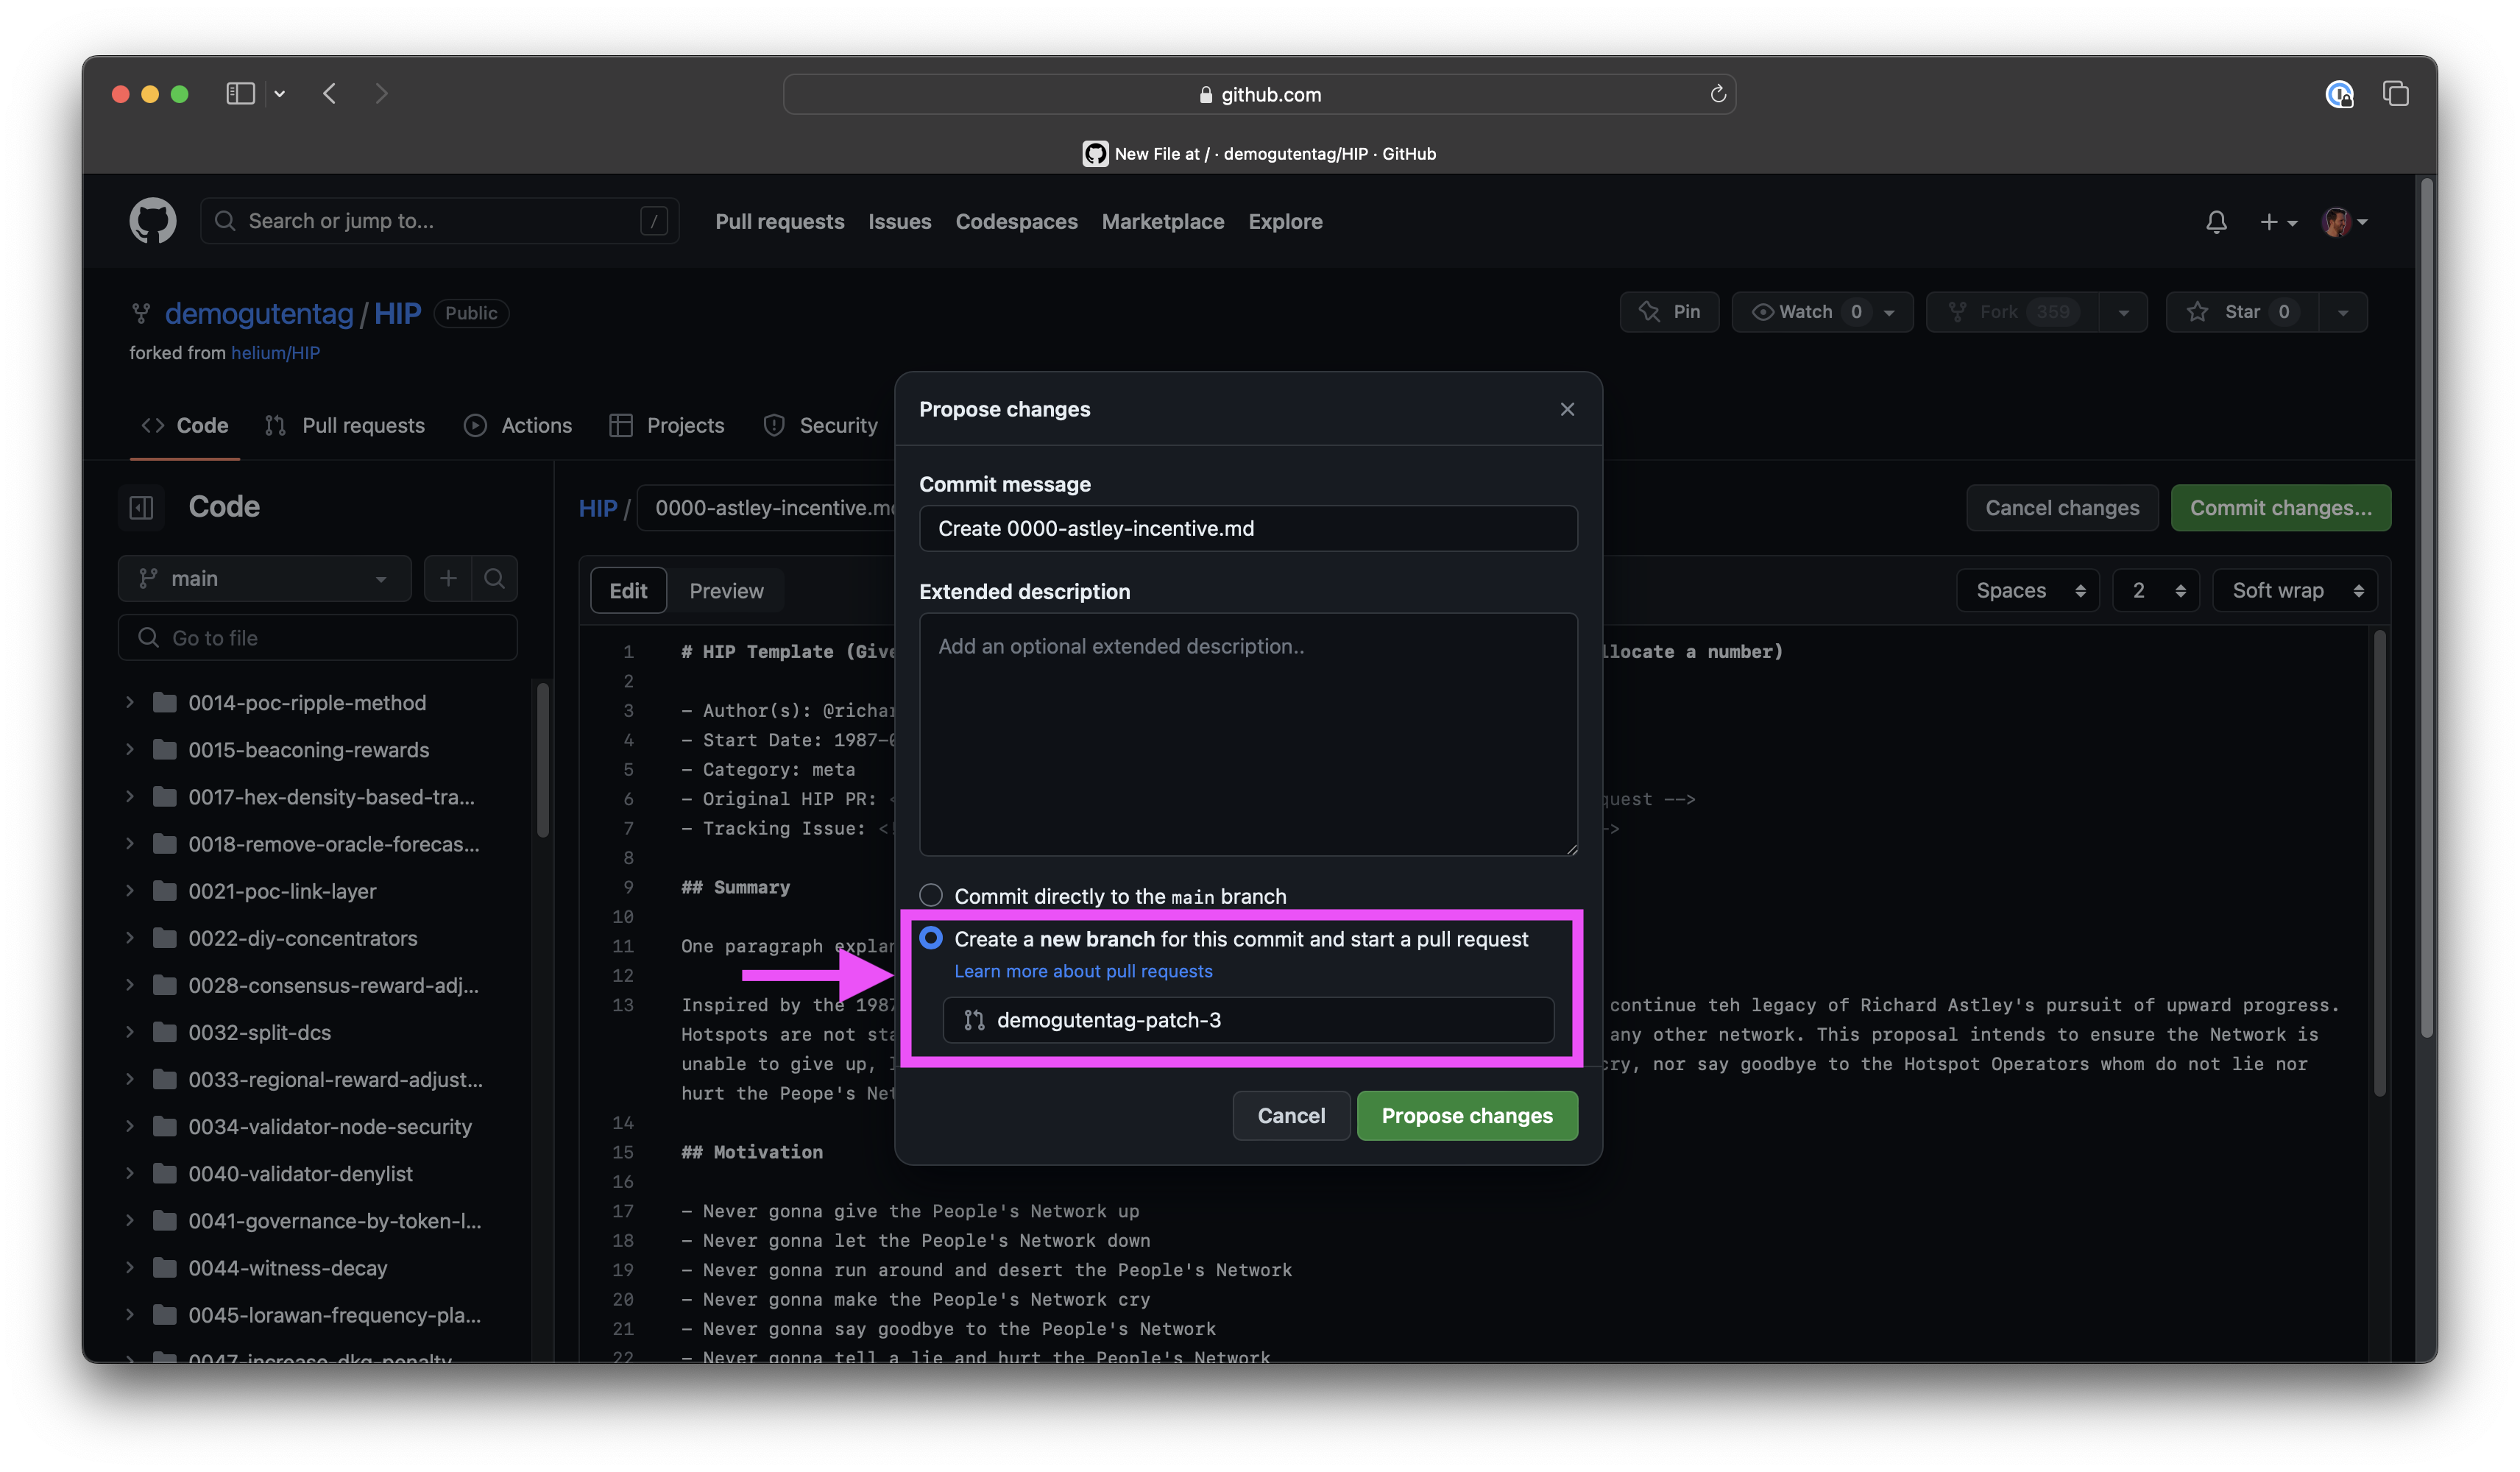
Task: Switch to the Preview tab
Action: point(726,591)
